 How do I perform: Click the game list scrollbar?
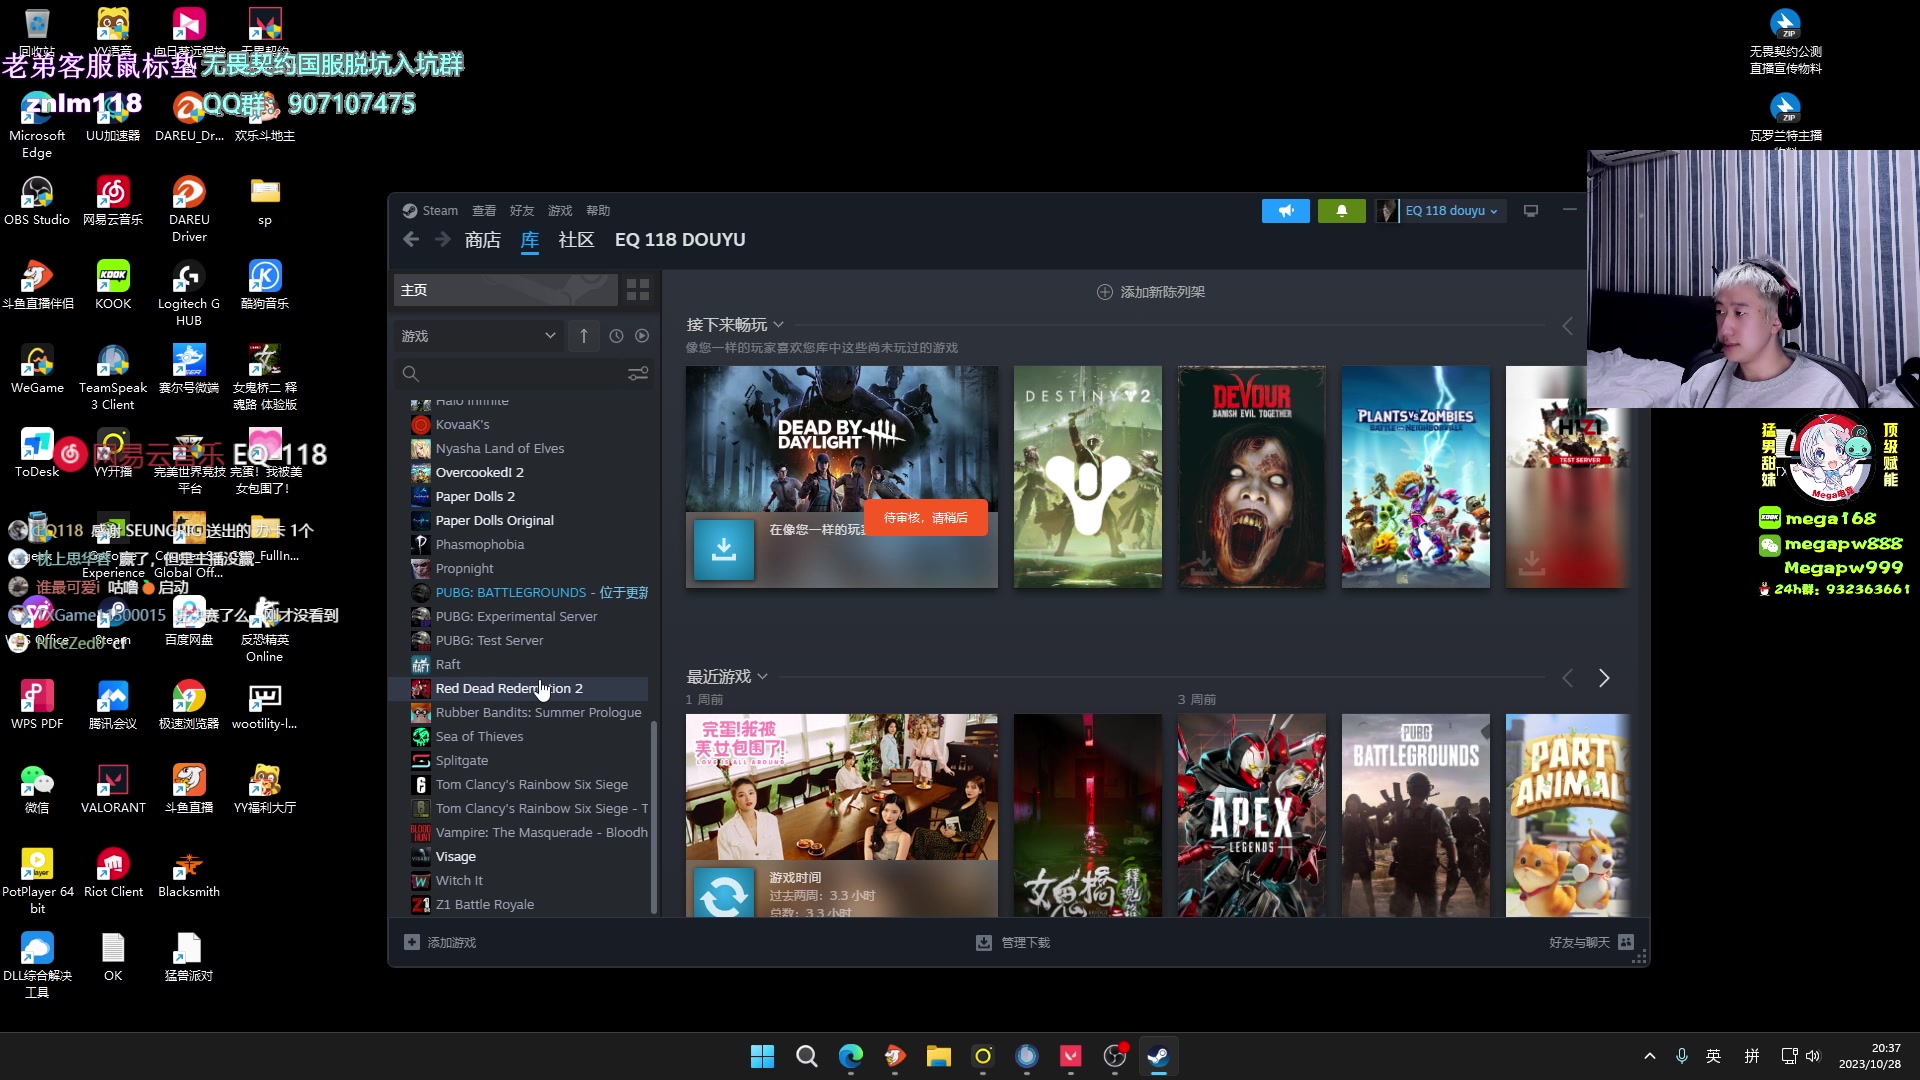pyautogui.click(x=654, y=815)
